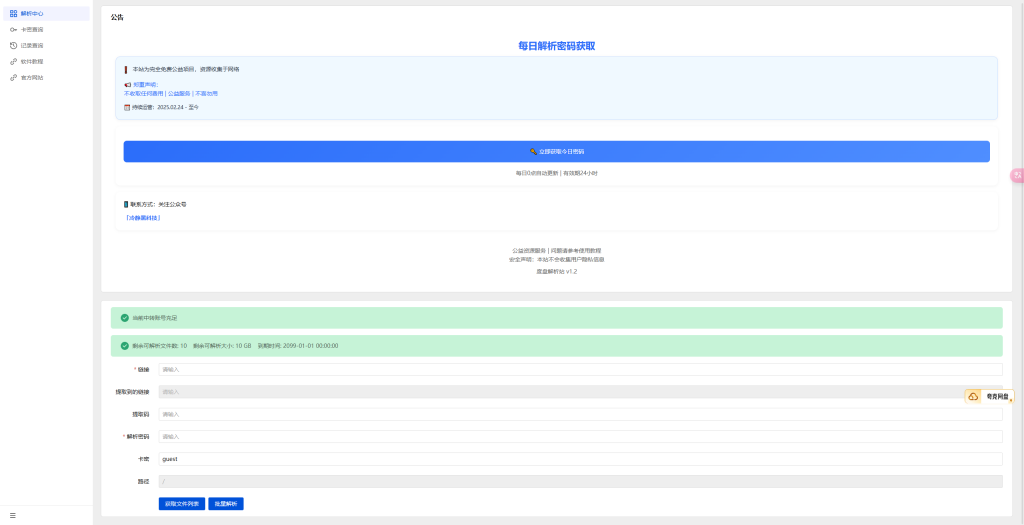Click the pink translate floating icon
Viewport: 1024px width, 525px height.
tap(1017, 175)
